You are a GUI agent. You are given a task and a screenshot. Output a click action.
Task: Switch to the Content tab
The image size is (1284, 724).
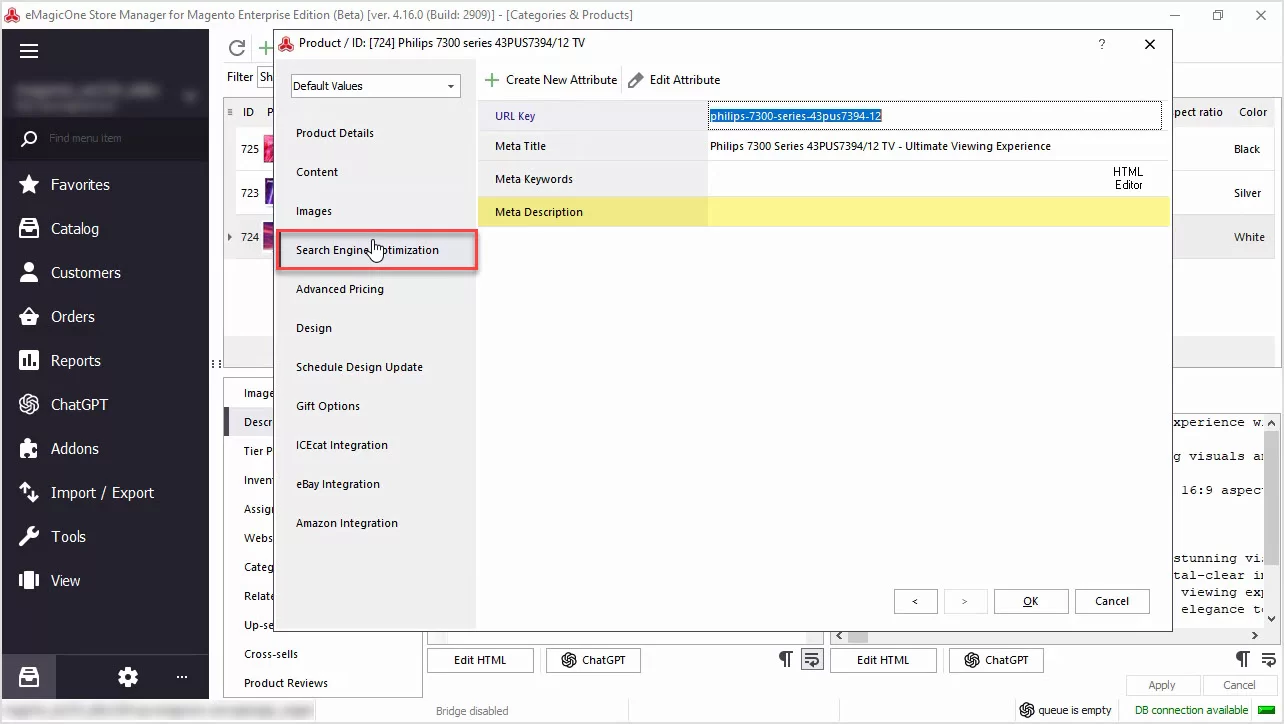tap(317, 172)
